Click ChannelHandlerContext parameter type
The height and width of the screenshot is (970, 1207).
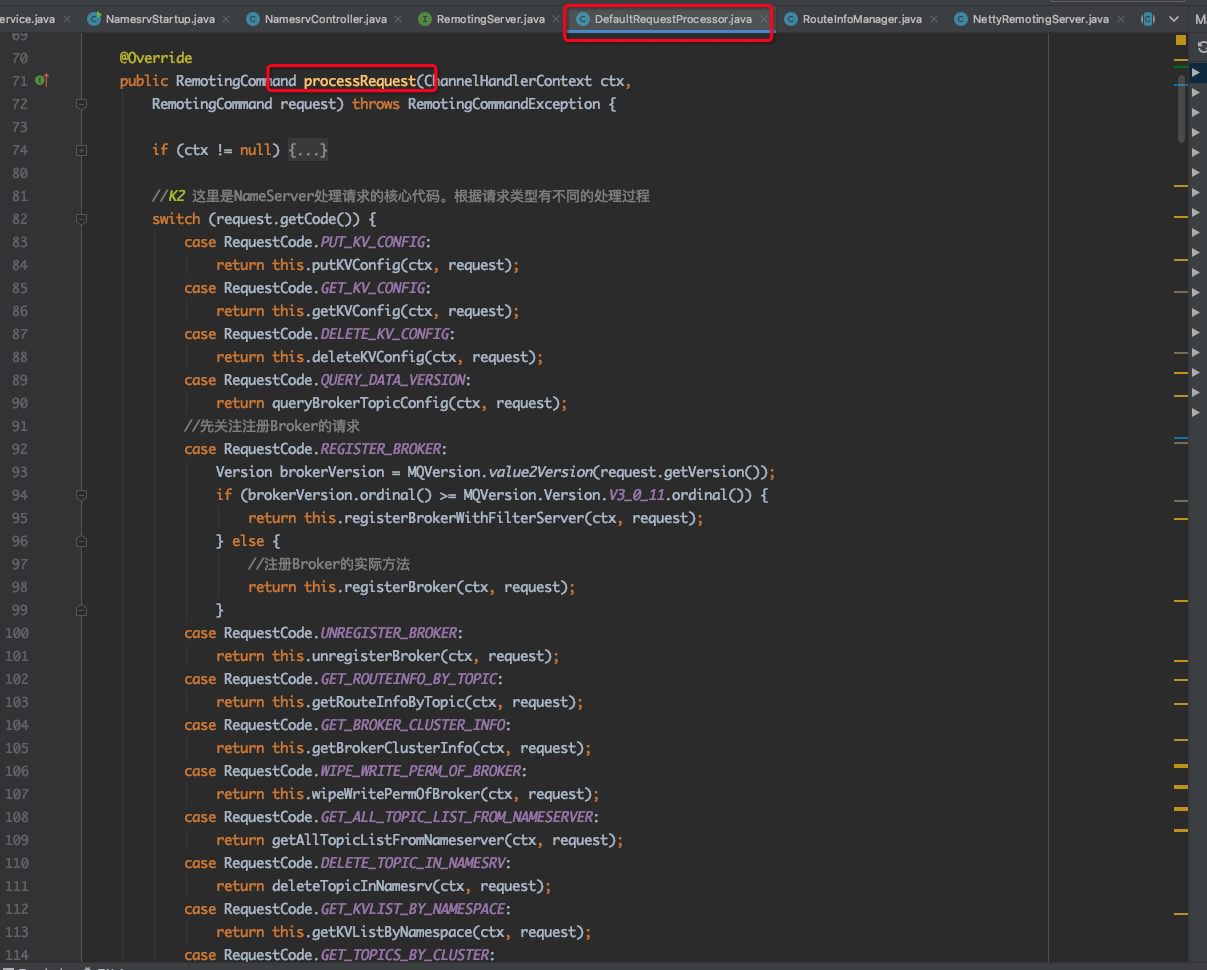(508, 81)
